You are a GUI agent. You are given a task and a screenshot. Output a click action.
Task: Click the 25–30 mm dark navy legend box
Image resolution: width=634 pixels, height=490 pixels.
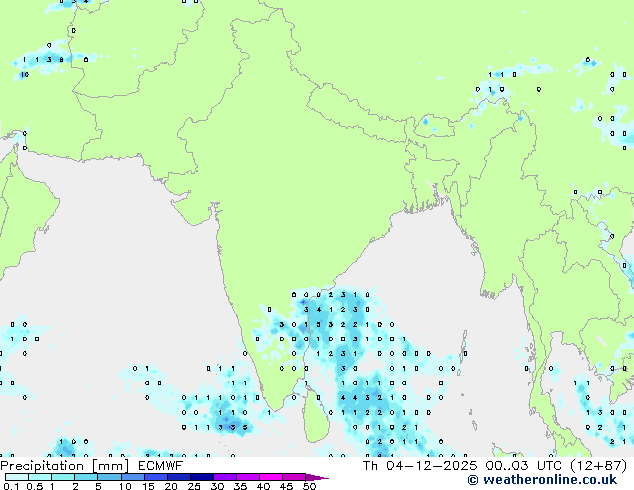(201, 477)
